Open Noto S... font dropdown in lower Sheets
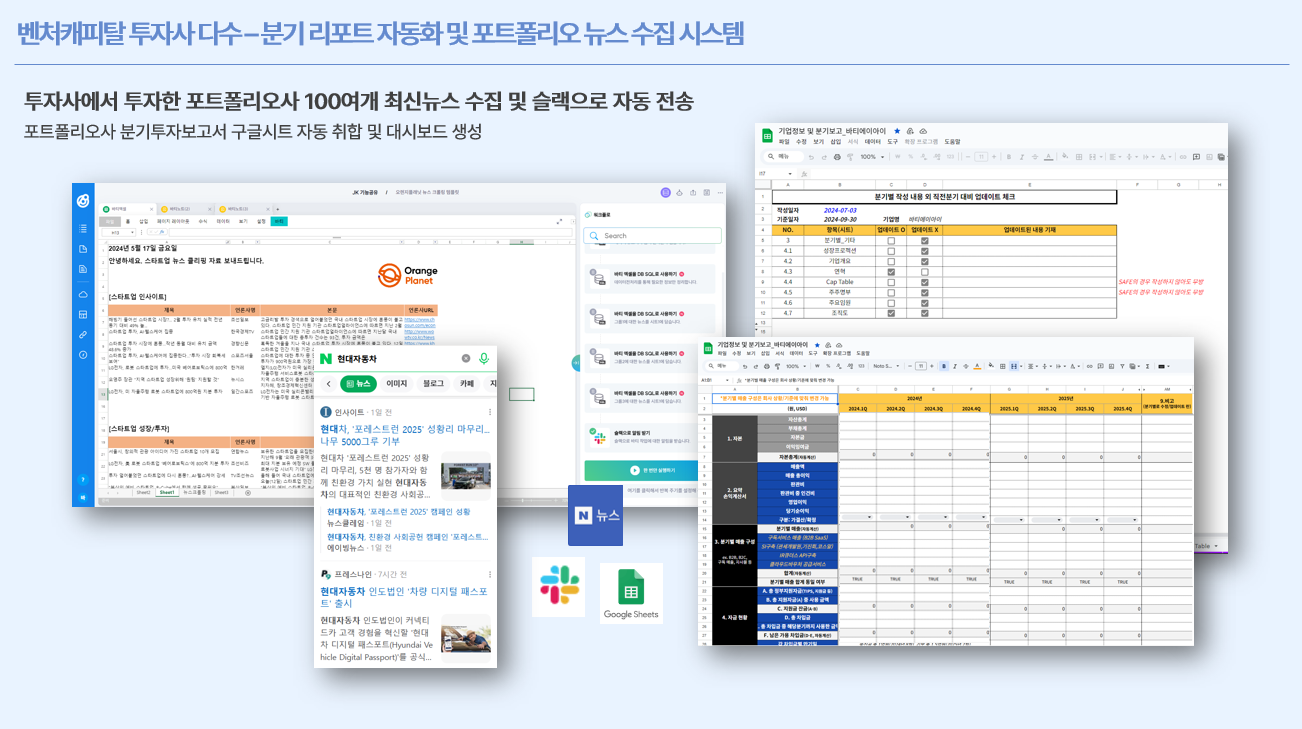Viewport: 1302px width, 729px height. pos(886,366)
